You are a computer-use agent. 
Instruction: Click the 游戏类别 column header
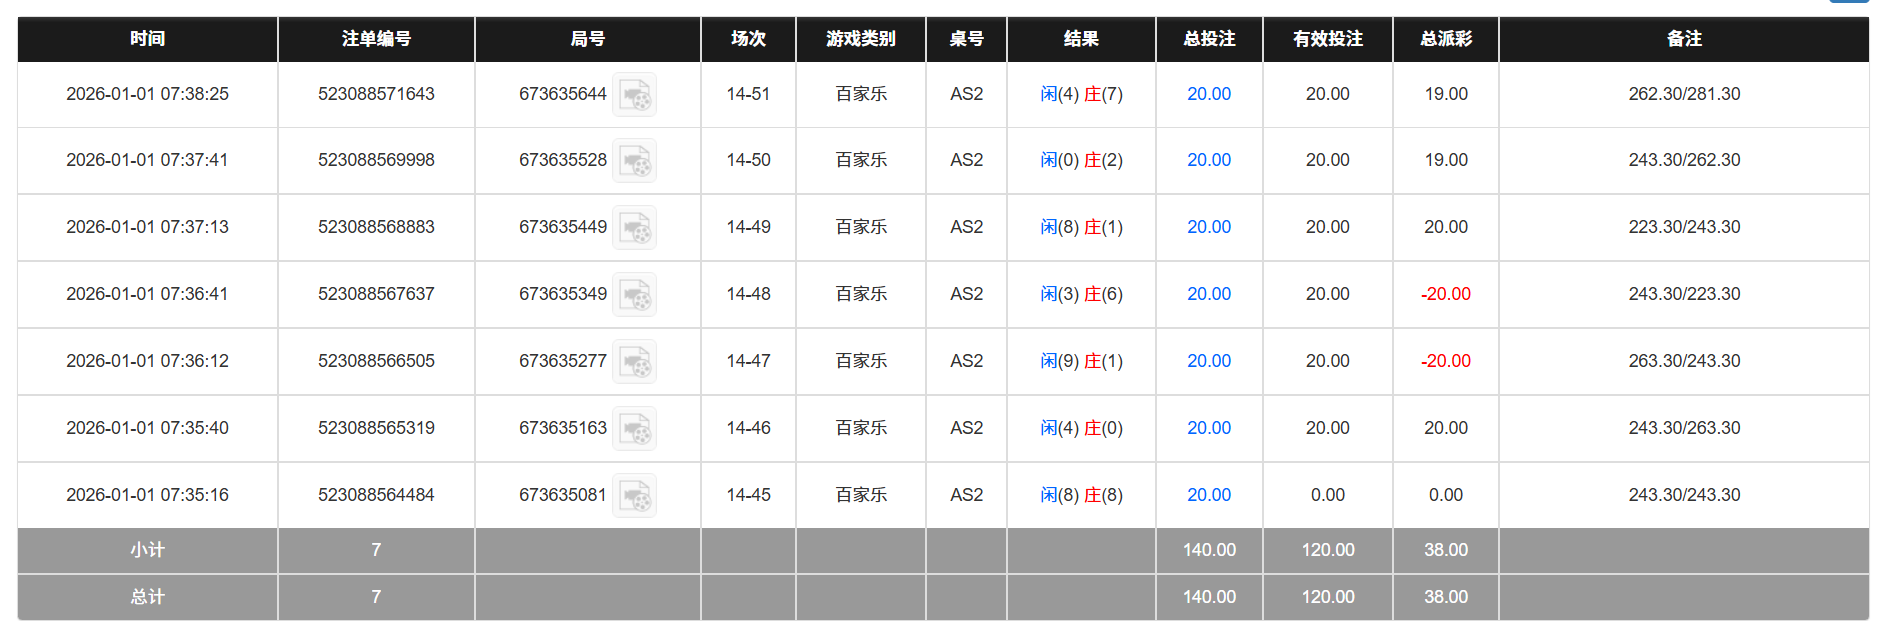click(860, 39)
